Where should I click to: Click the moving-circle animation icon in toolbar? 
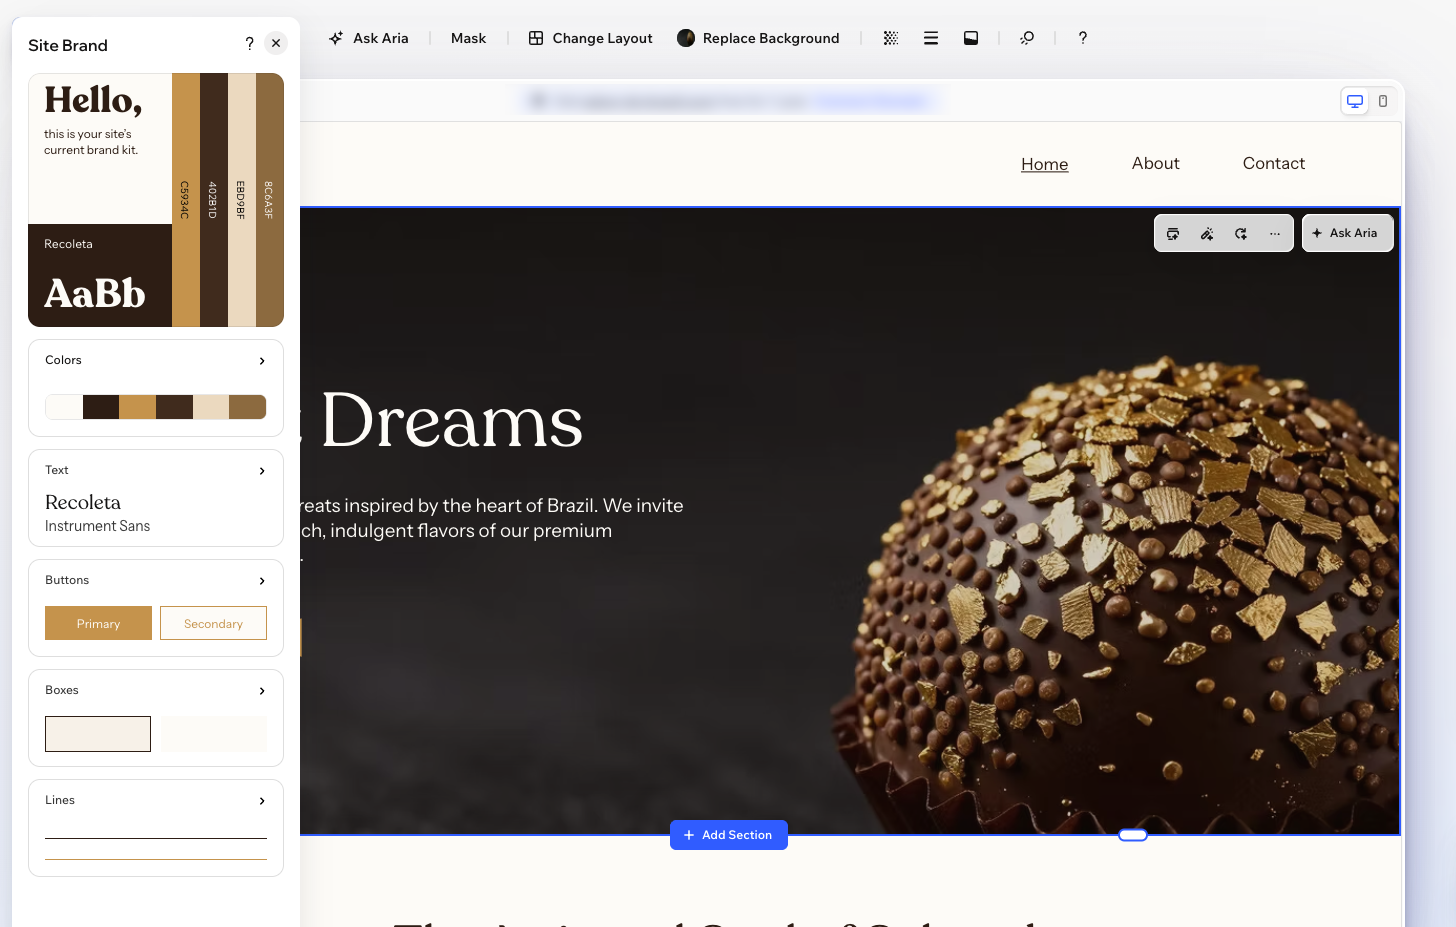tap(1027, 38)
